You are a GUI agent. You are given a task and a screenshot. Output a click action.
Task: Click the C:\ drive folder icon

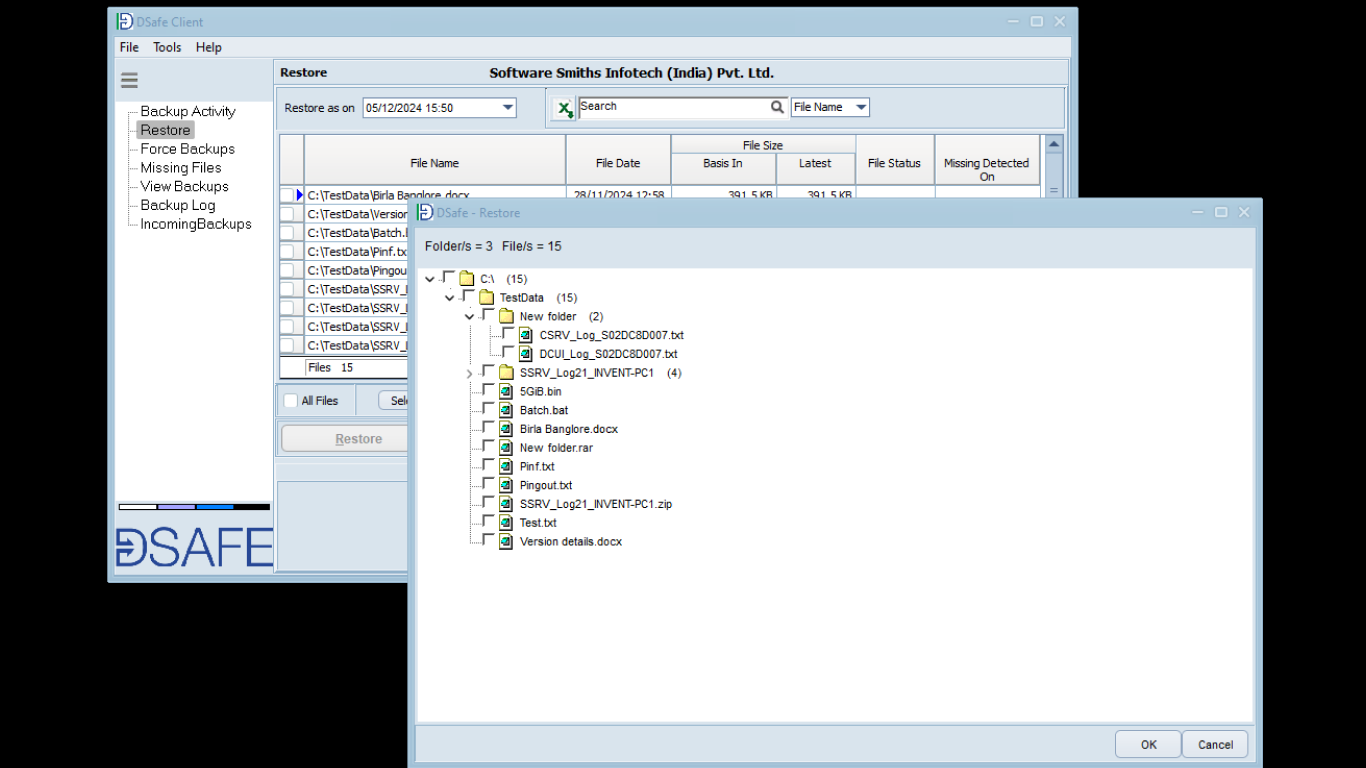[467, 279]
